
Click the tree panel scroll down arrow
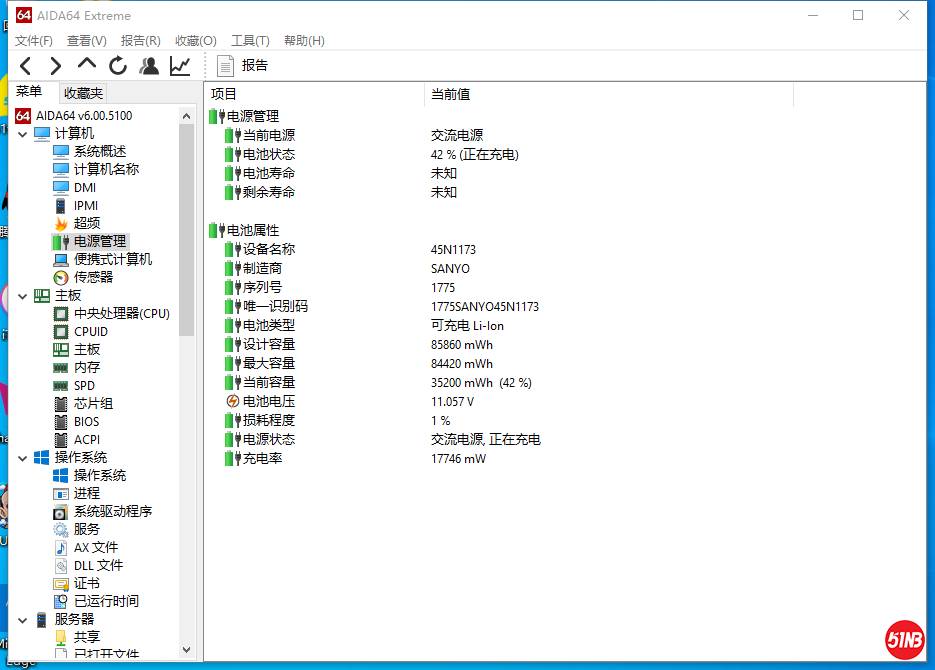click(x=187, y=650)
